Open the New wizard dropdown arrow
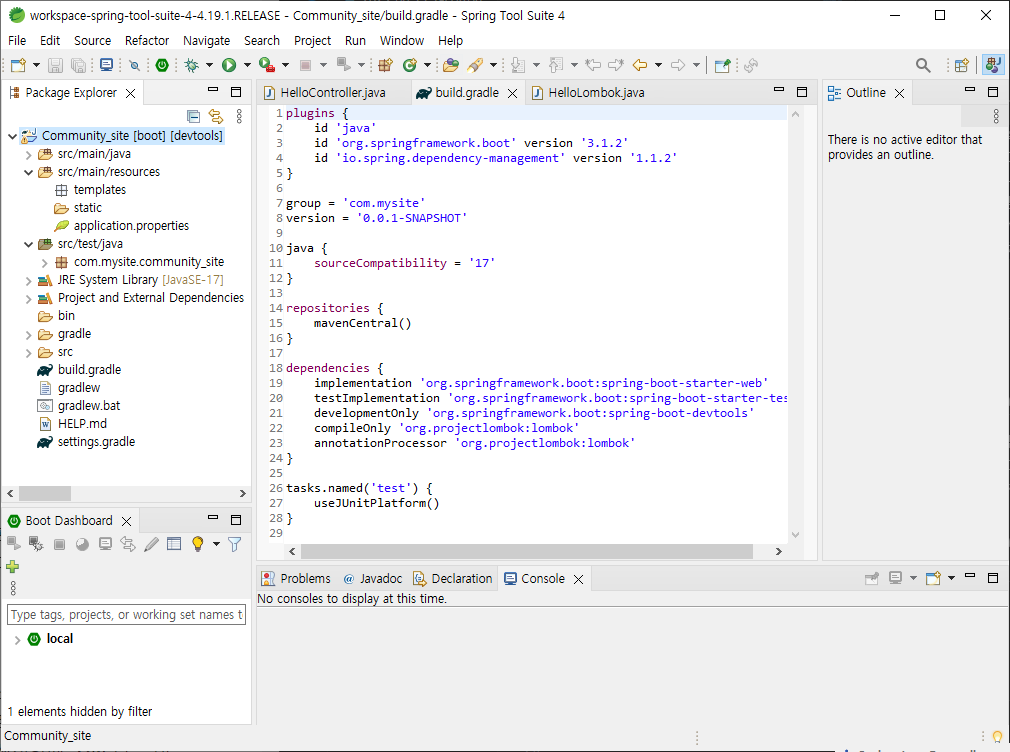The height and width of the screenshot is (752, 1010). [36, 65]
